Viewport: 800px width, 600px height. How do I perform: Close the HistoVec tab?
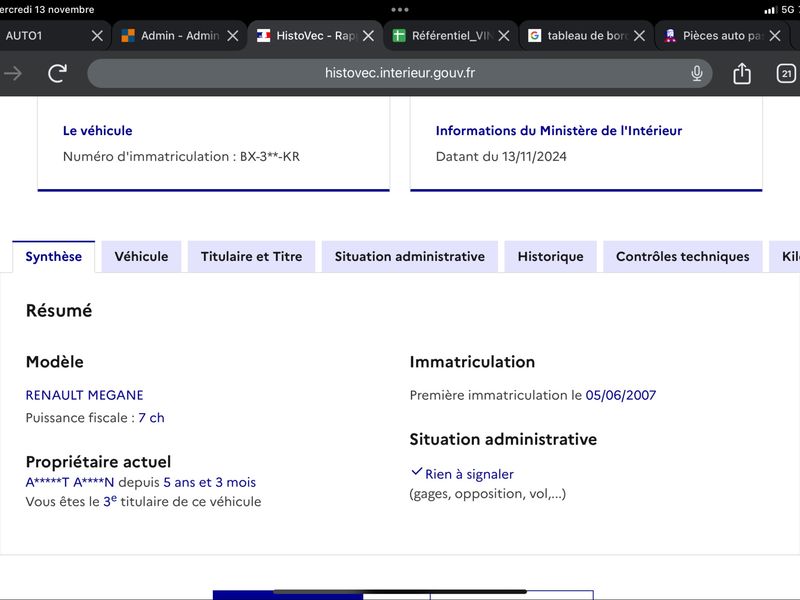(368, 36)
